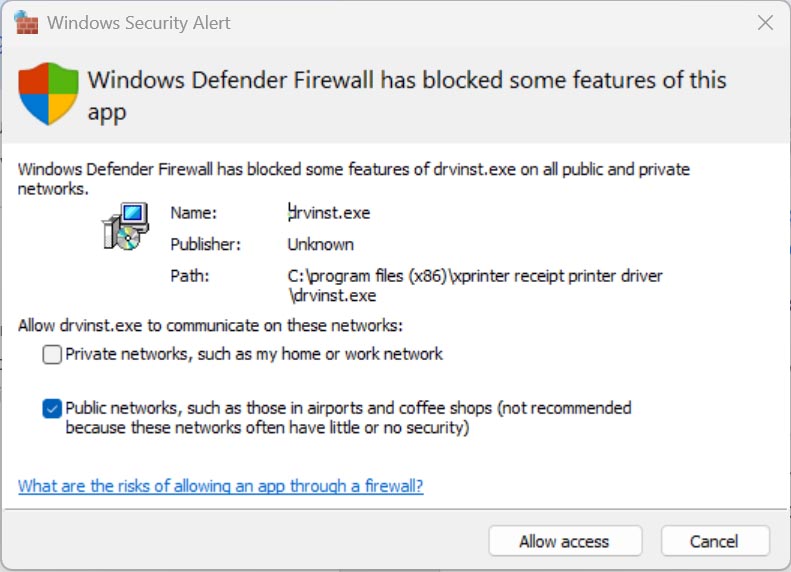Click the 'Allow drvinst.exe to communicate' instruction text
The image size is (791, 572).
click(210, 325)
